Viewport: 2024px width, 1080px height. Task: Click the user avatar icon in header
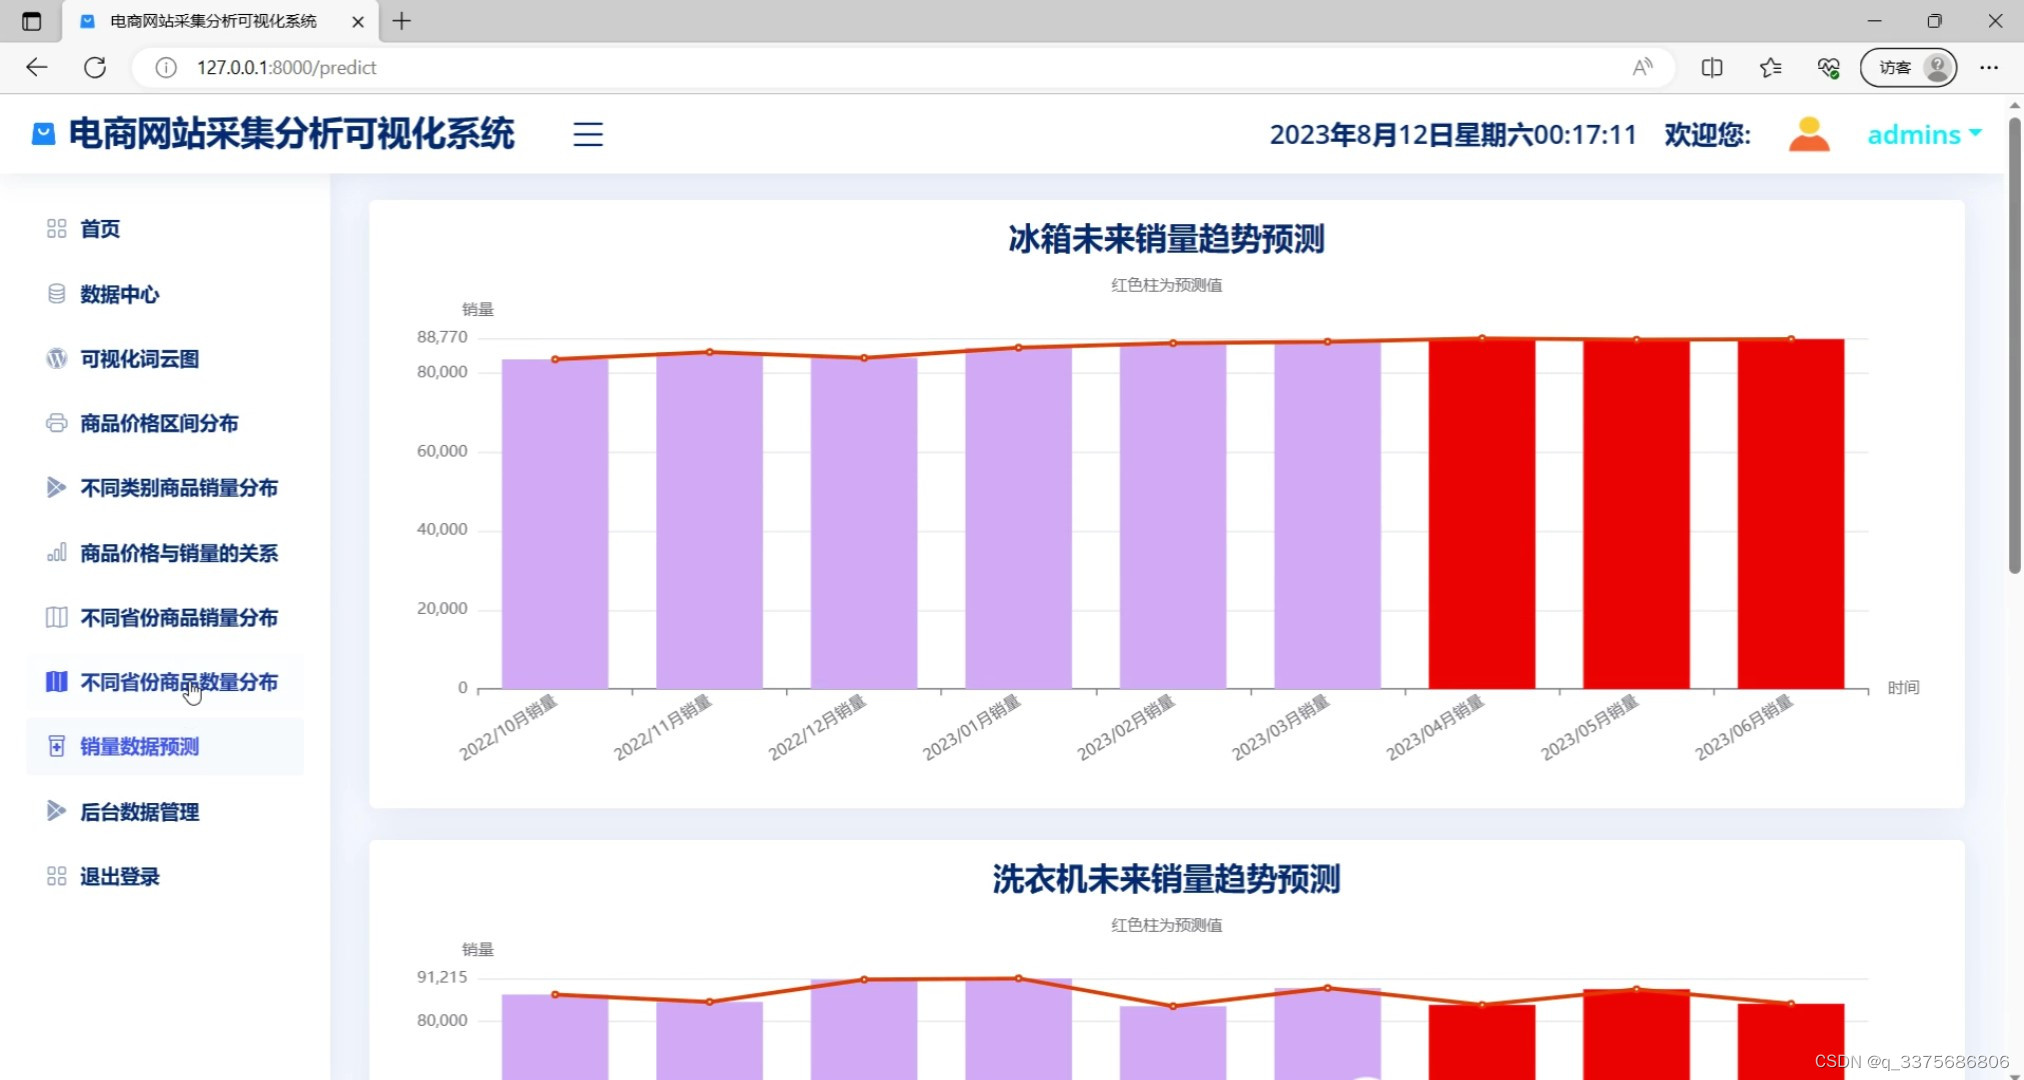coord(1808,133)
